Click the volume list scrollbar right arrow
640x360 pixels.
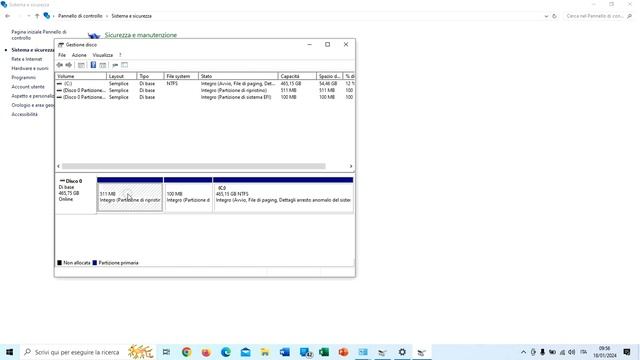(351, 166)
